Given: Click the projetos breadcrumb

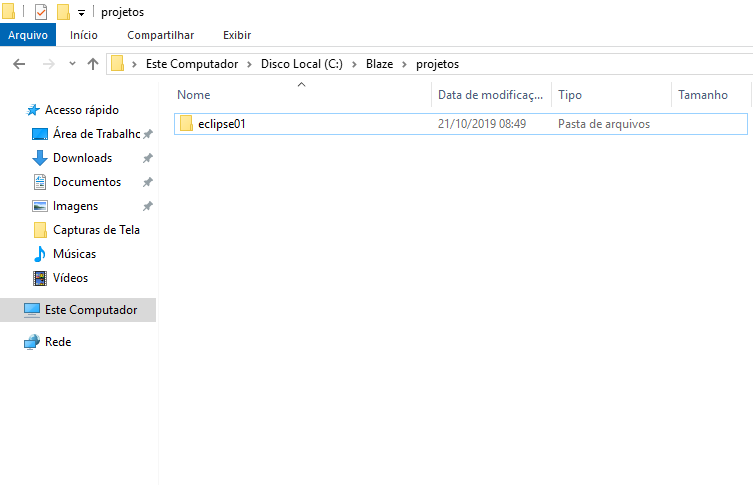Looking at the screenshot, I should [x=437, y=64].
